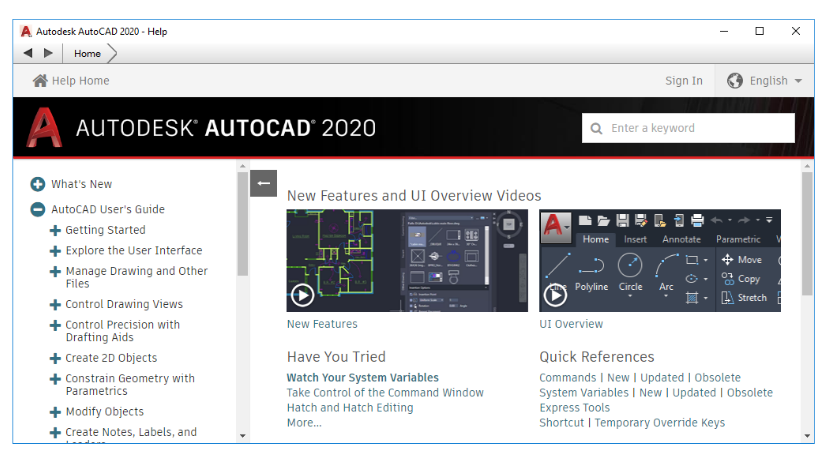Select Modify Objects tree item text
Screen dimensions: 823x461
(x=104, y=412)
